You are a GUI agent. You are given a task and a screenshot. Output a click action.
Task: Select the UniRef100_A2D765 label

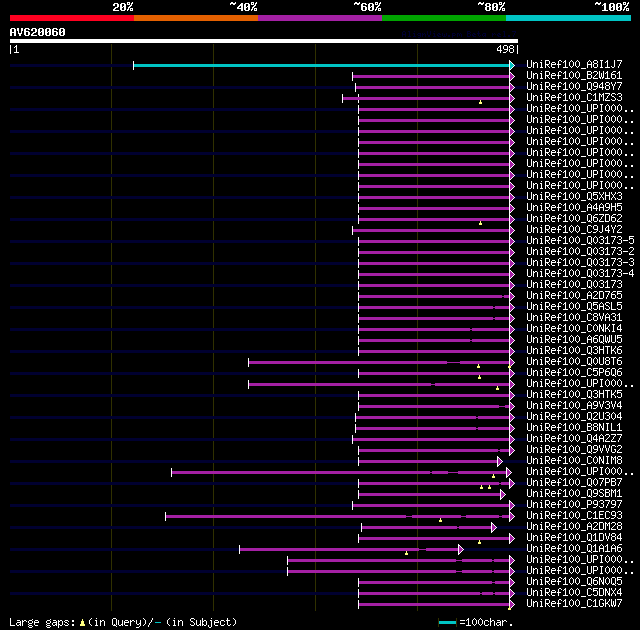coord(574,295)
